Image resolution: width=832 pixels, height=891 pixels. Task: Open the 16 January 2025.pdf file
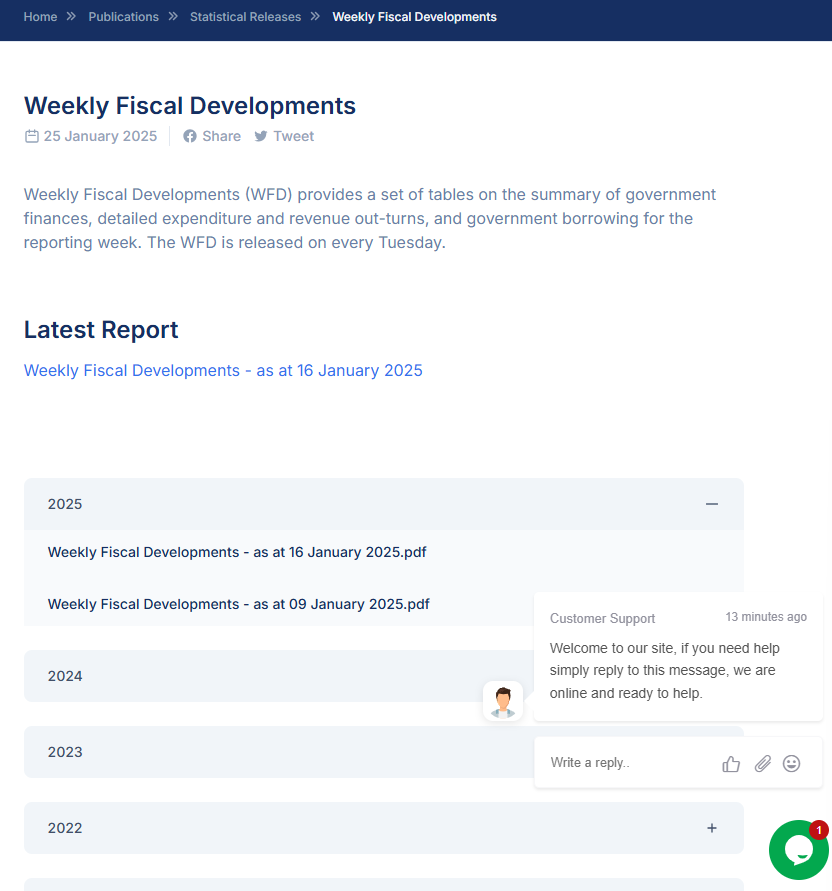point(237,552)
